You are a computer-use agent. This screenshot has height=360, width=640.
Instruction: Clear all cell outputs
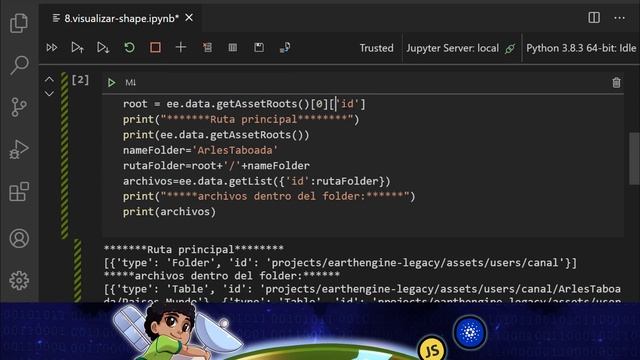coord(207,48)
